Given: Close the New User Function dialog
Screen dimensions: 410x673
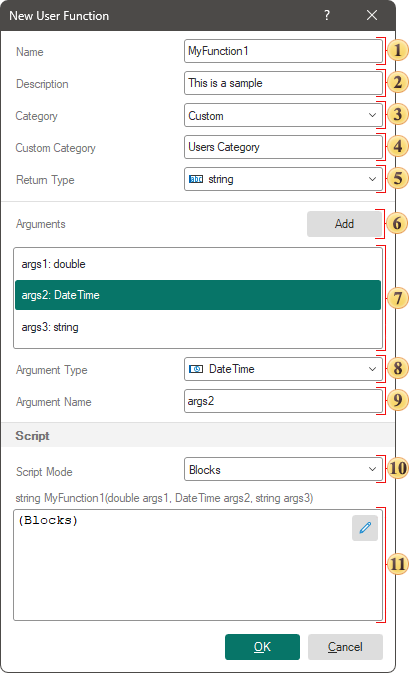Looking at the screenshot, I should point(372,15).
